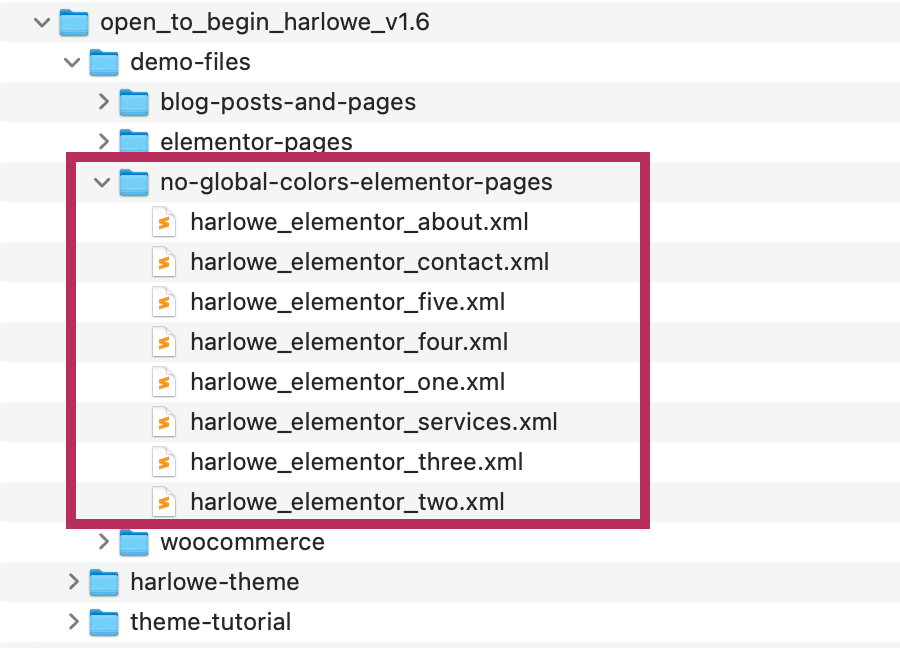Click the blog-posts-and-pages folder icon
Image resolution: width=900 pixels, height=648 pixels.
134,101
